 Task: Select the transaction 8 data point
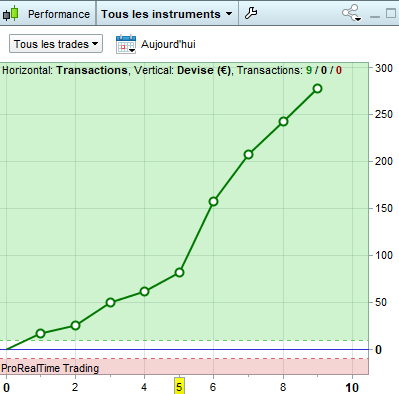point(283,121)
